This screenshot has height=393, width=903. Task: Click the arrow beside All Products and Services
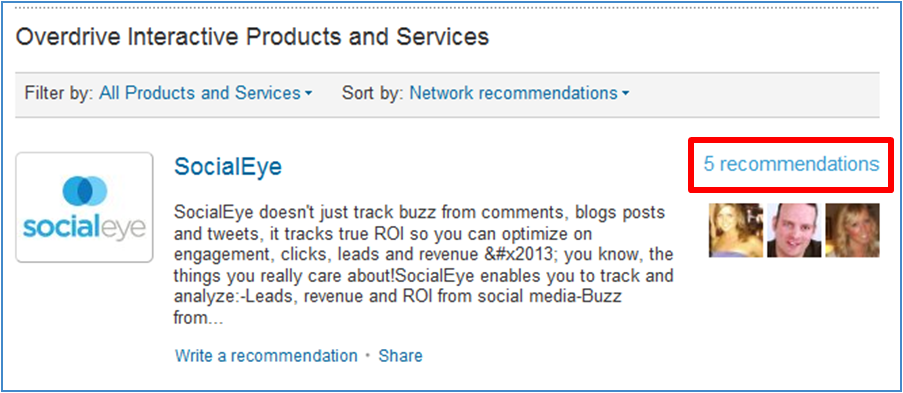click(308, 94)
